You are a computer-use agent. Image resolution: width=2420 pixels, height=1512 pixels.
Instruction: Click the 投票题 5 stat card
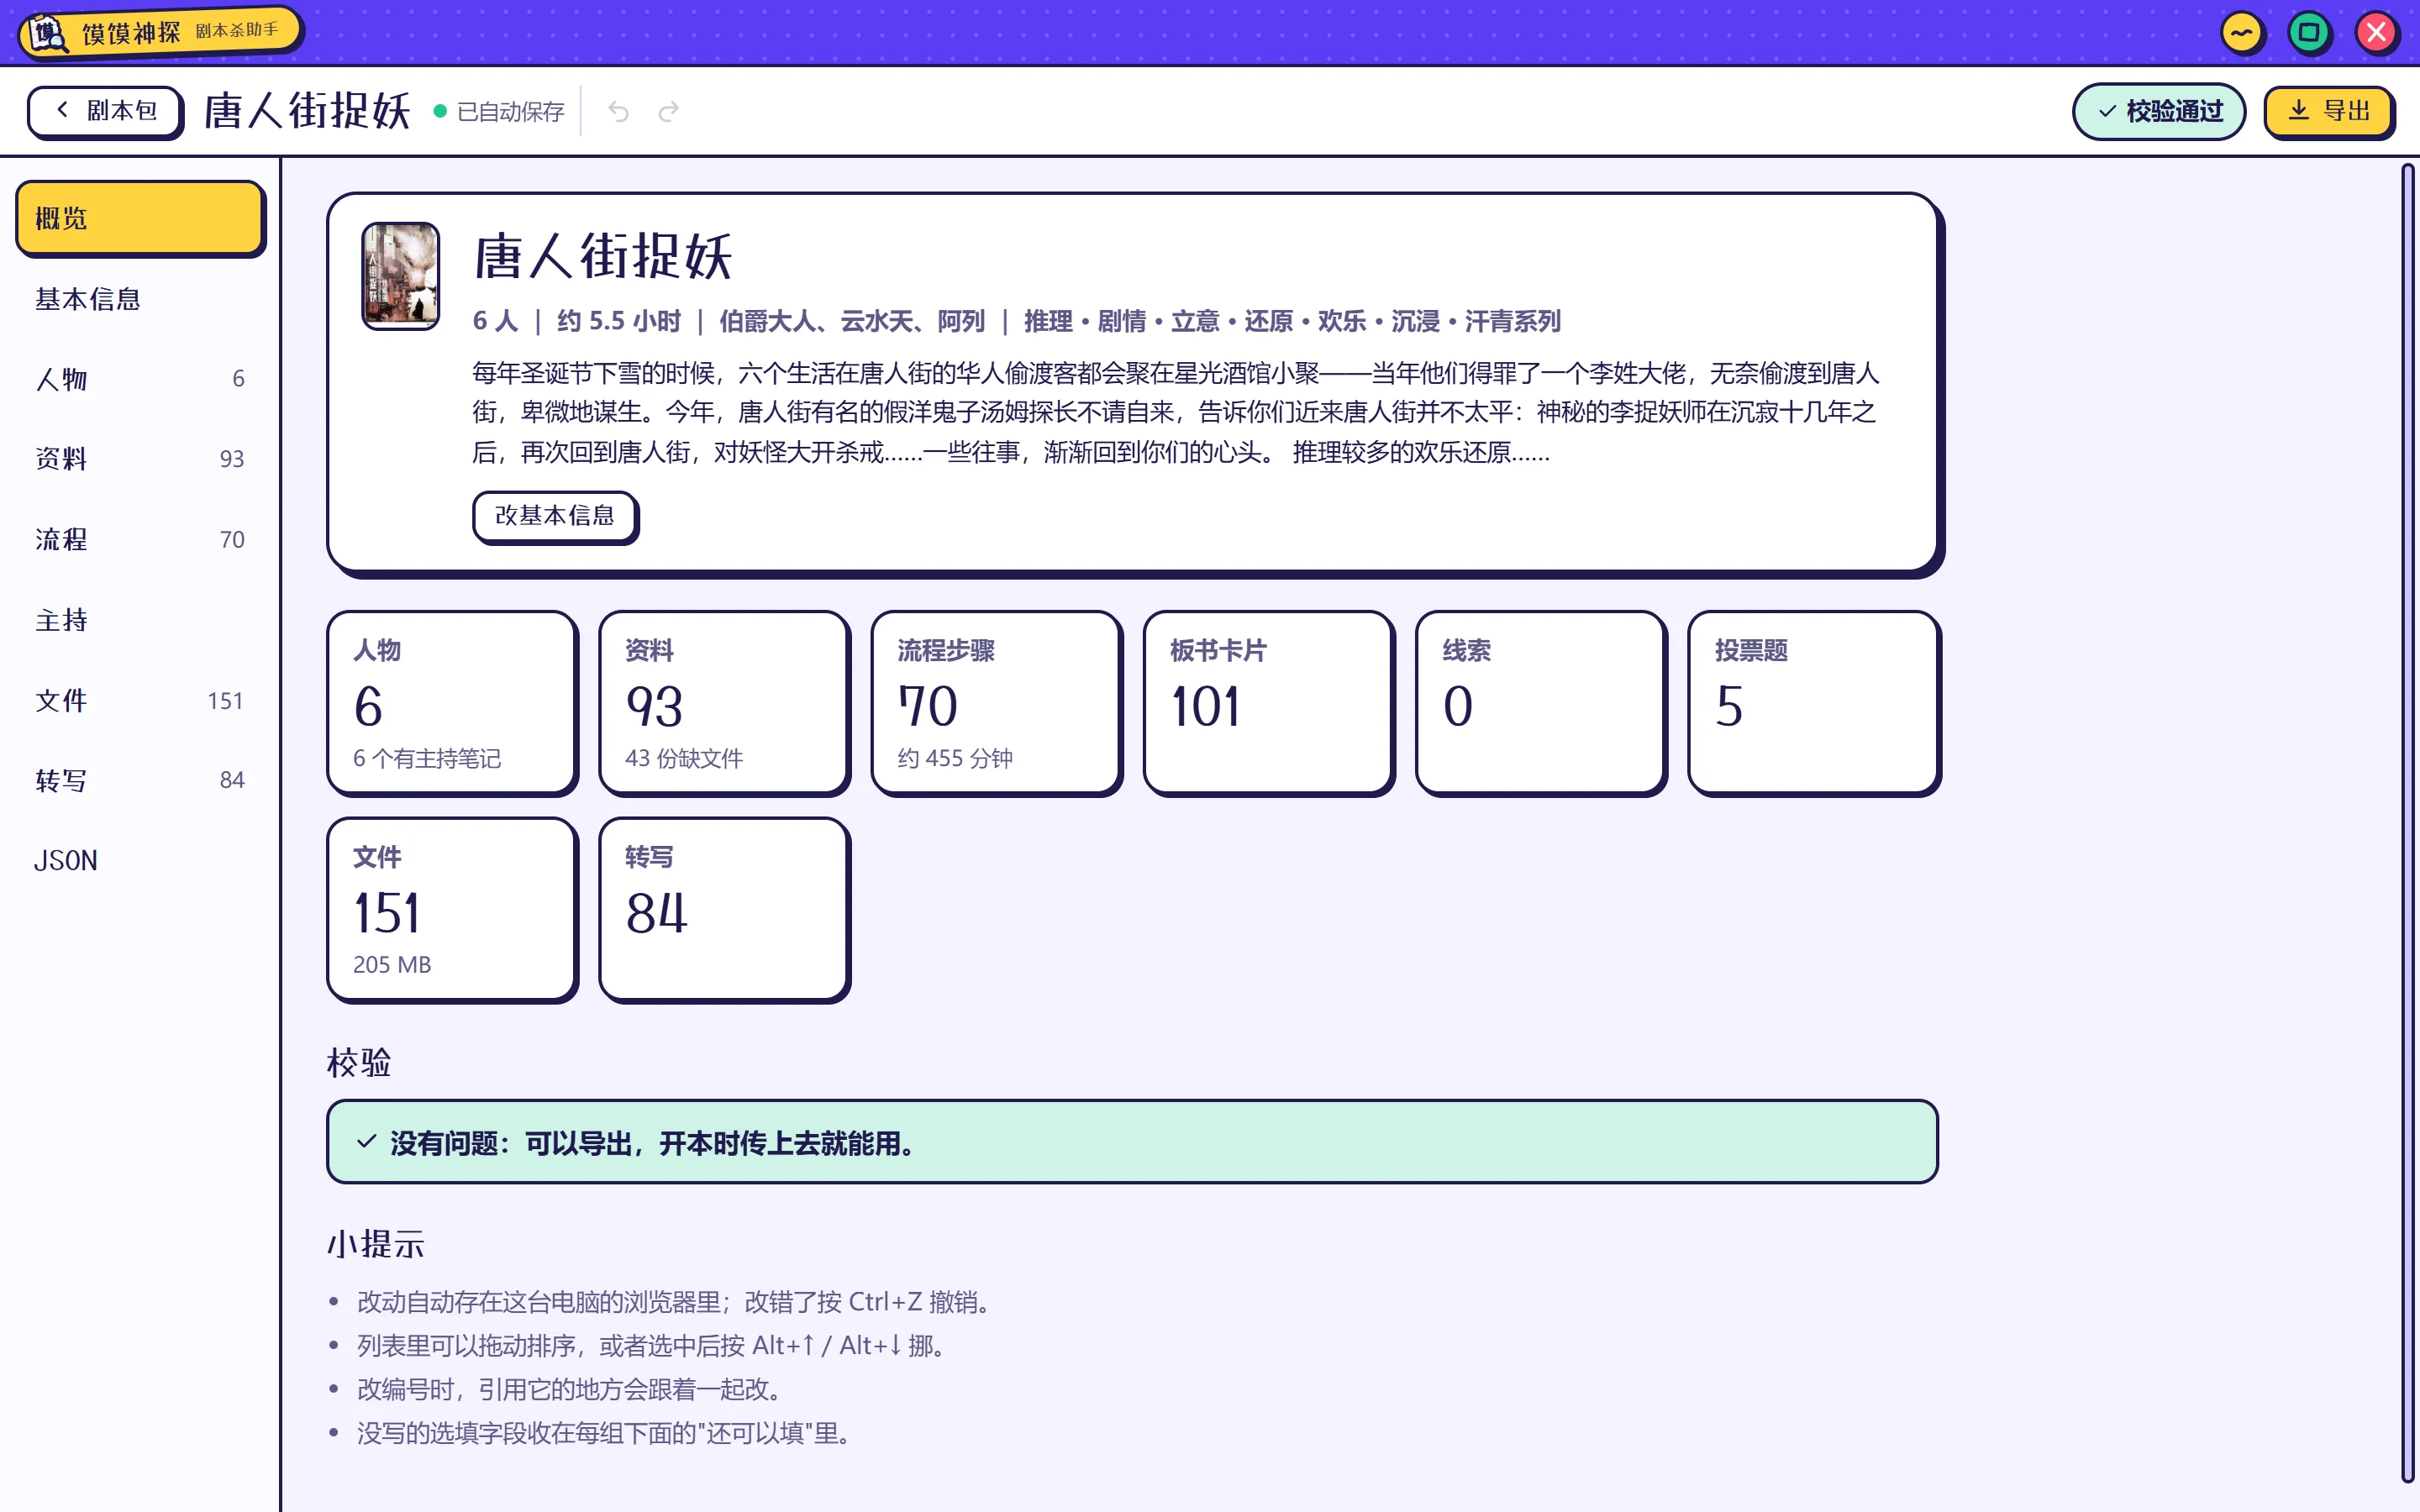[x=1813, y=703]
